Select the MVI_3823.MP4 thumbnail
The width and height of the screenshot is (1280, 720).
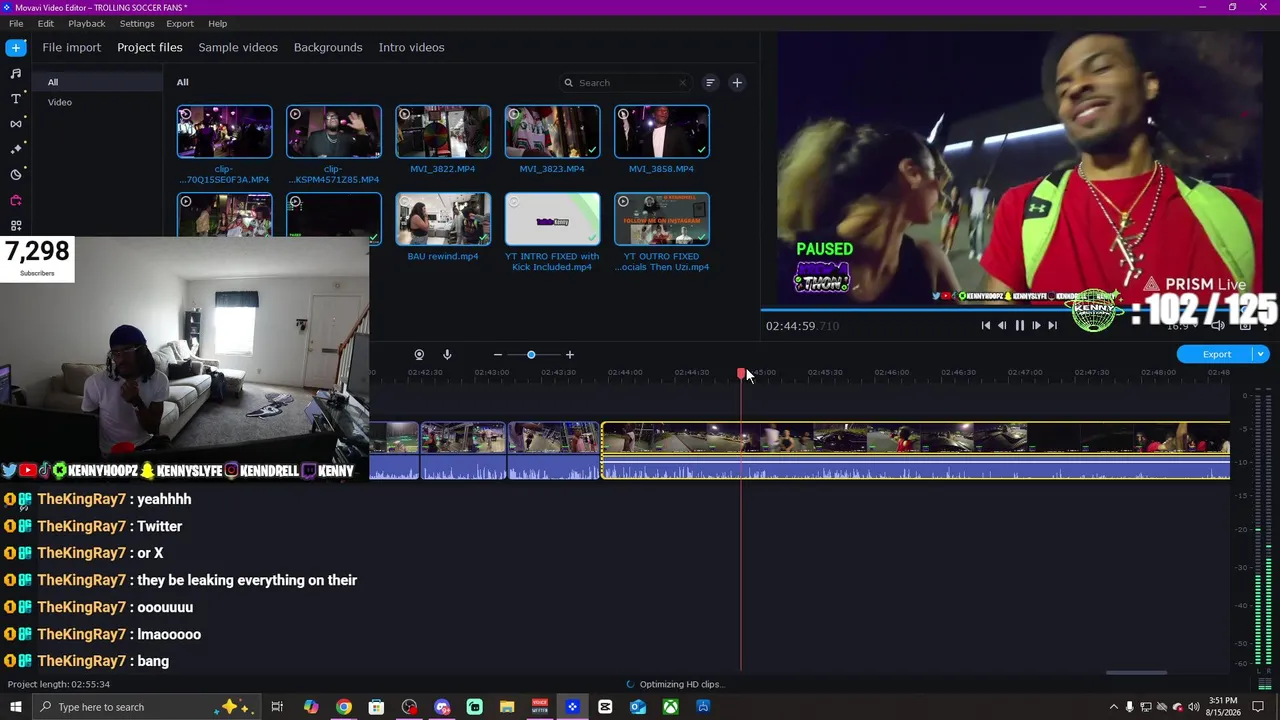point(552,132)
